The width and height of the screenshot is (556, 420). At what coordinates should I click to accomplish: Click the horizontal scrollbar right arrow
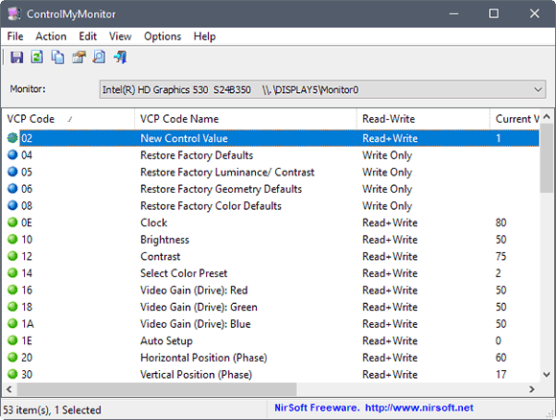(532, 389)
